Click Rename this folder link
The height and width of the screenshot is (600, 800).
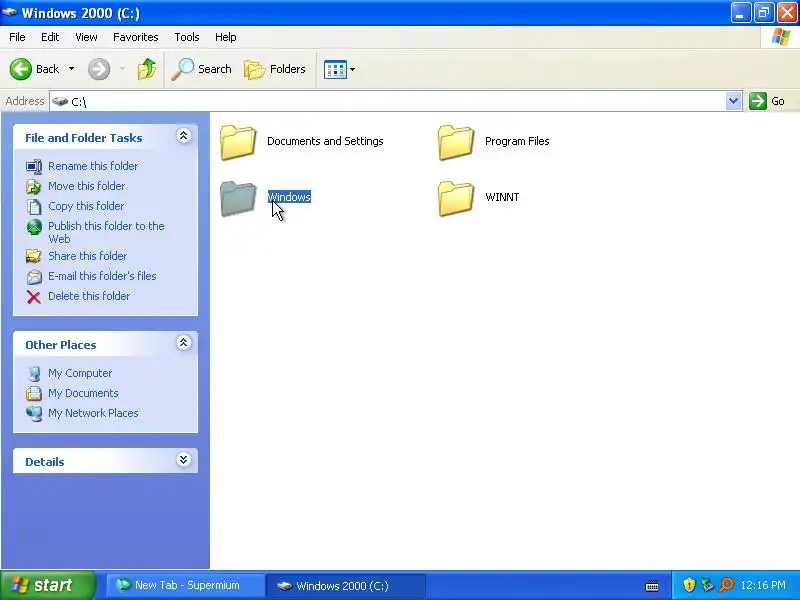tap(93, 166)
